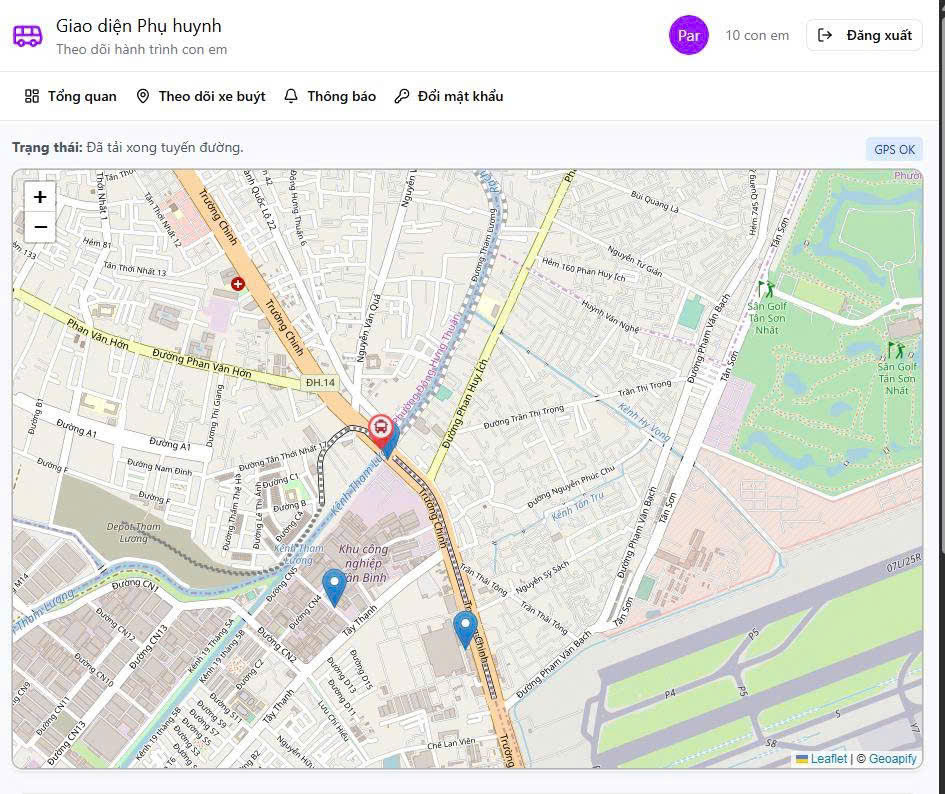Switch to Theo dõi xe buýt tab
The width and height of the screenshot is (945, 794).
tap(201, 97)
